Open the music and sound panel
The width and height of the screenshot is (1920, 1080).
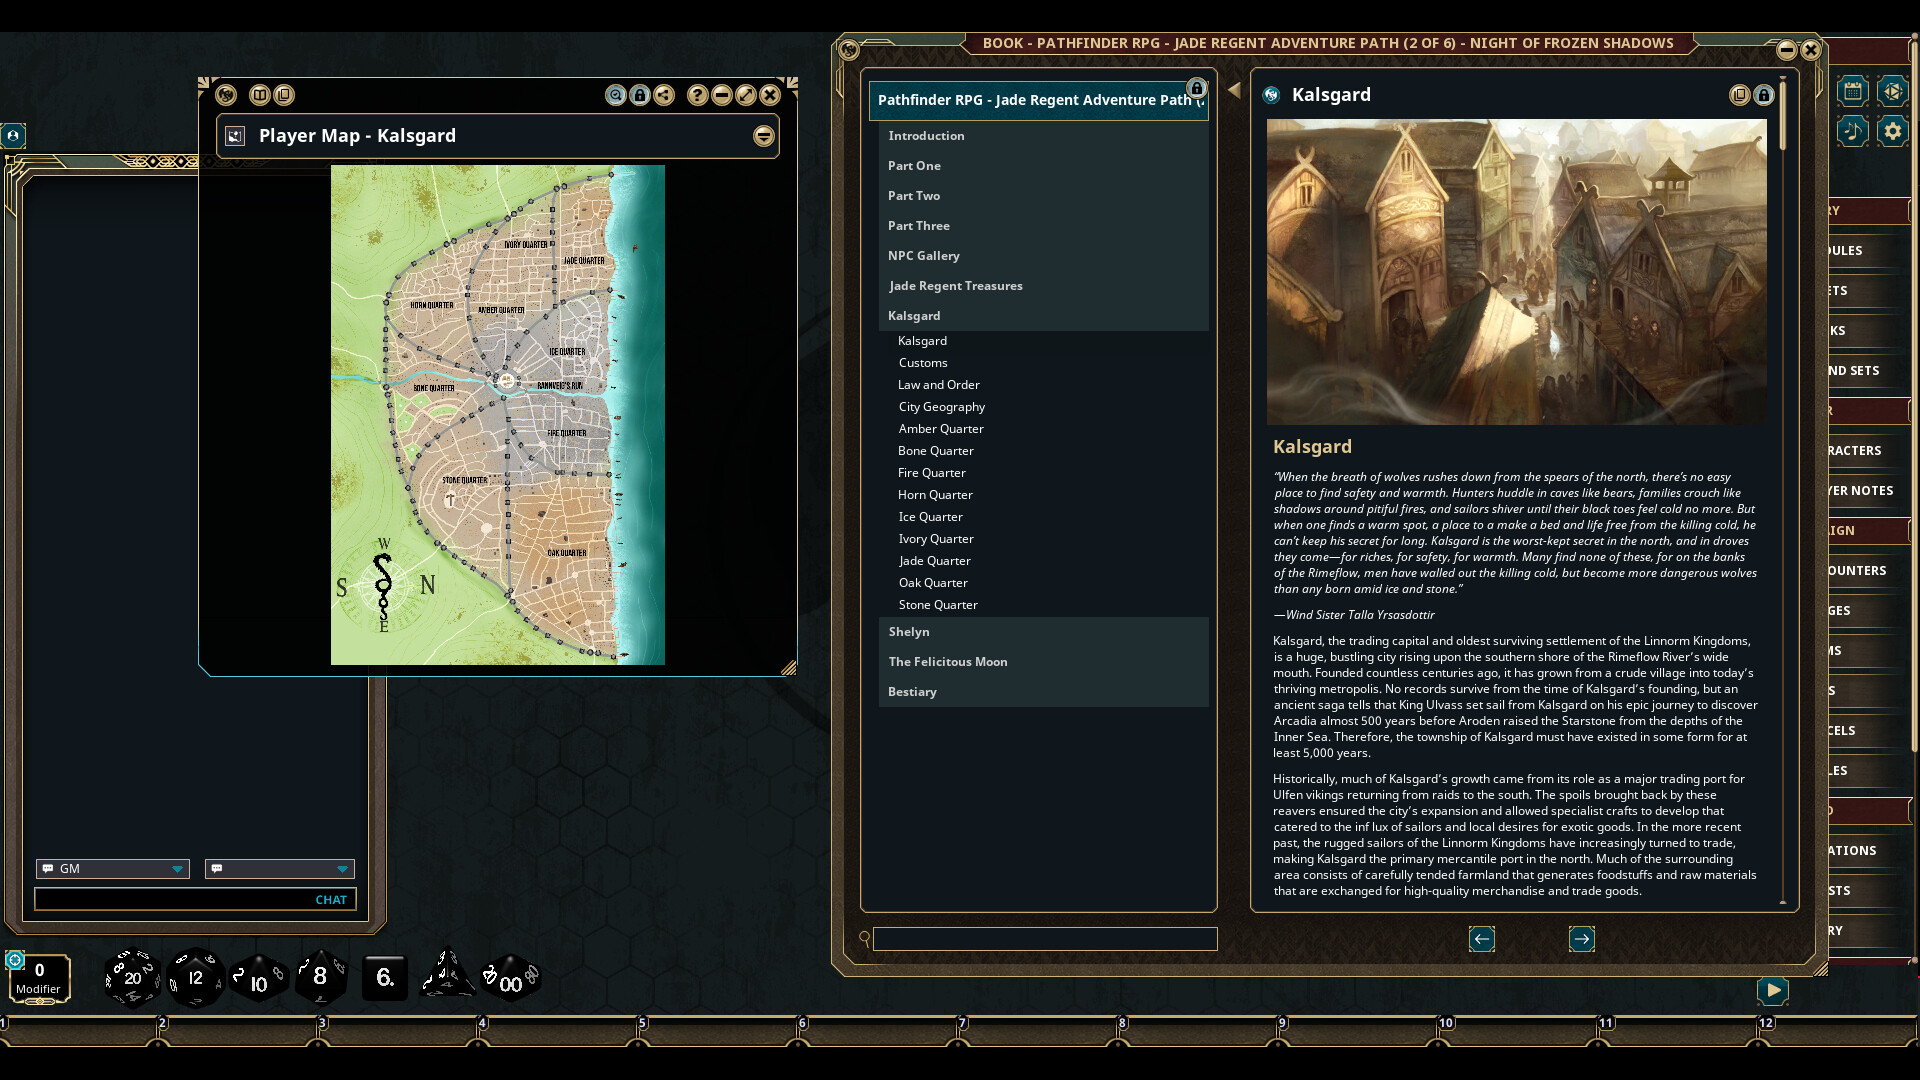point(1853,131)
